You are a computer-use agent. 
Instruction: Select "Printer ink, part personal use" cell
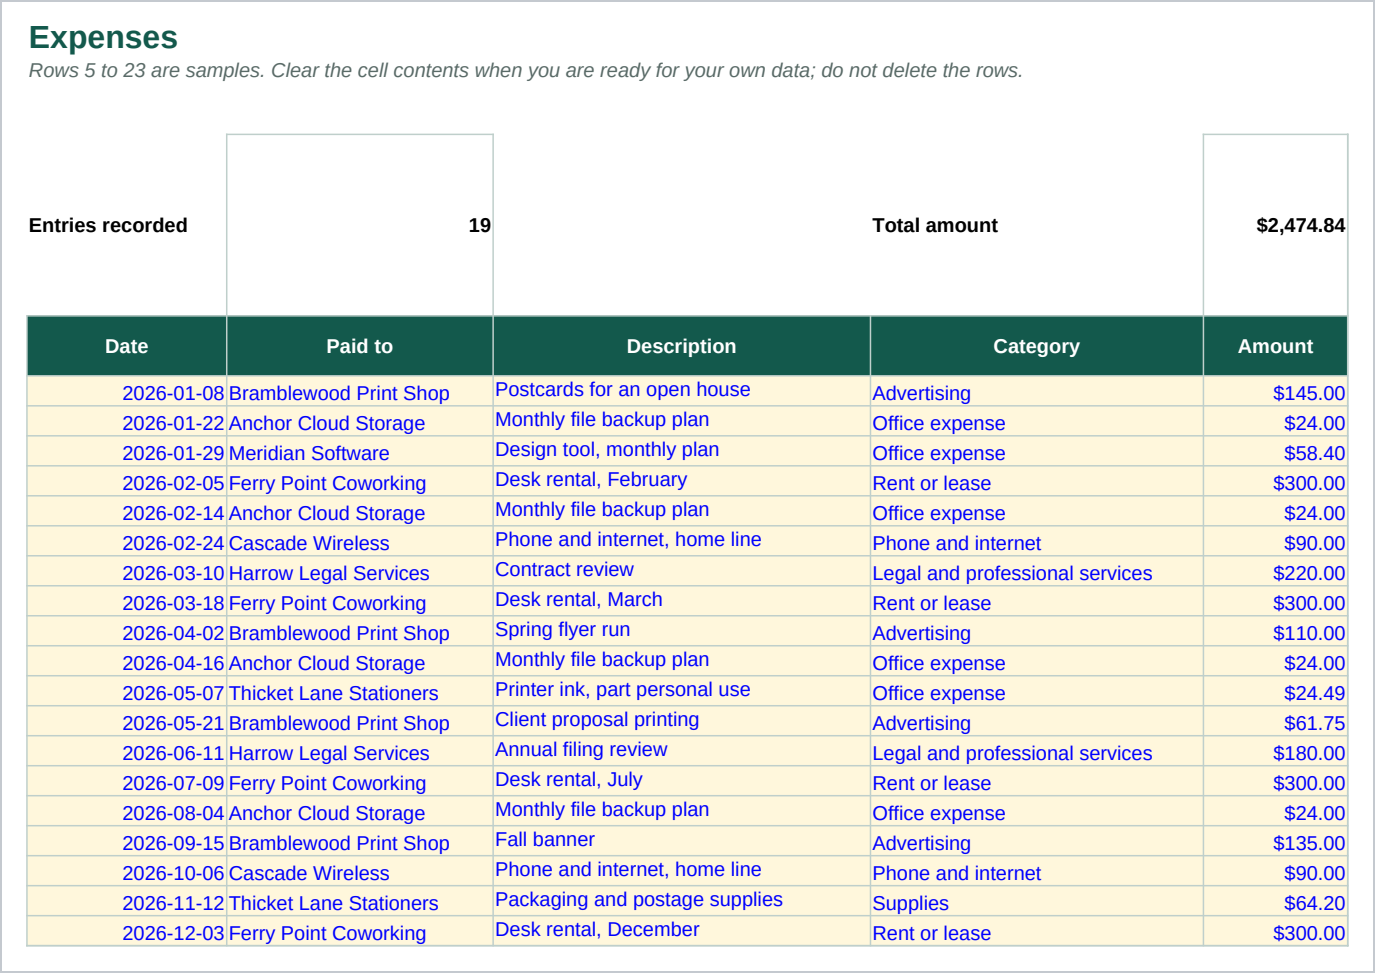[x=682, y=691]
